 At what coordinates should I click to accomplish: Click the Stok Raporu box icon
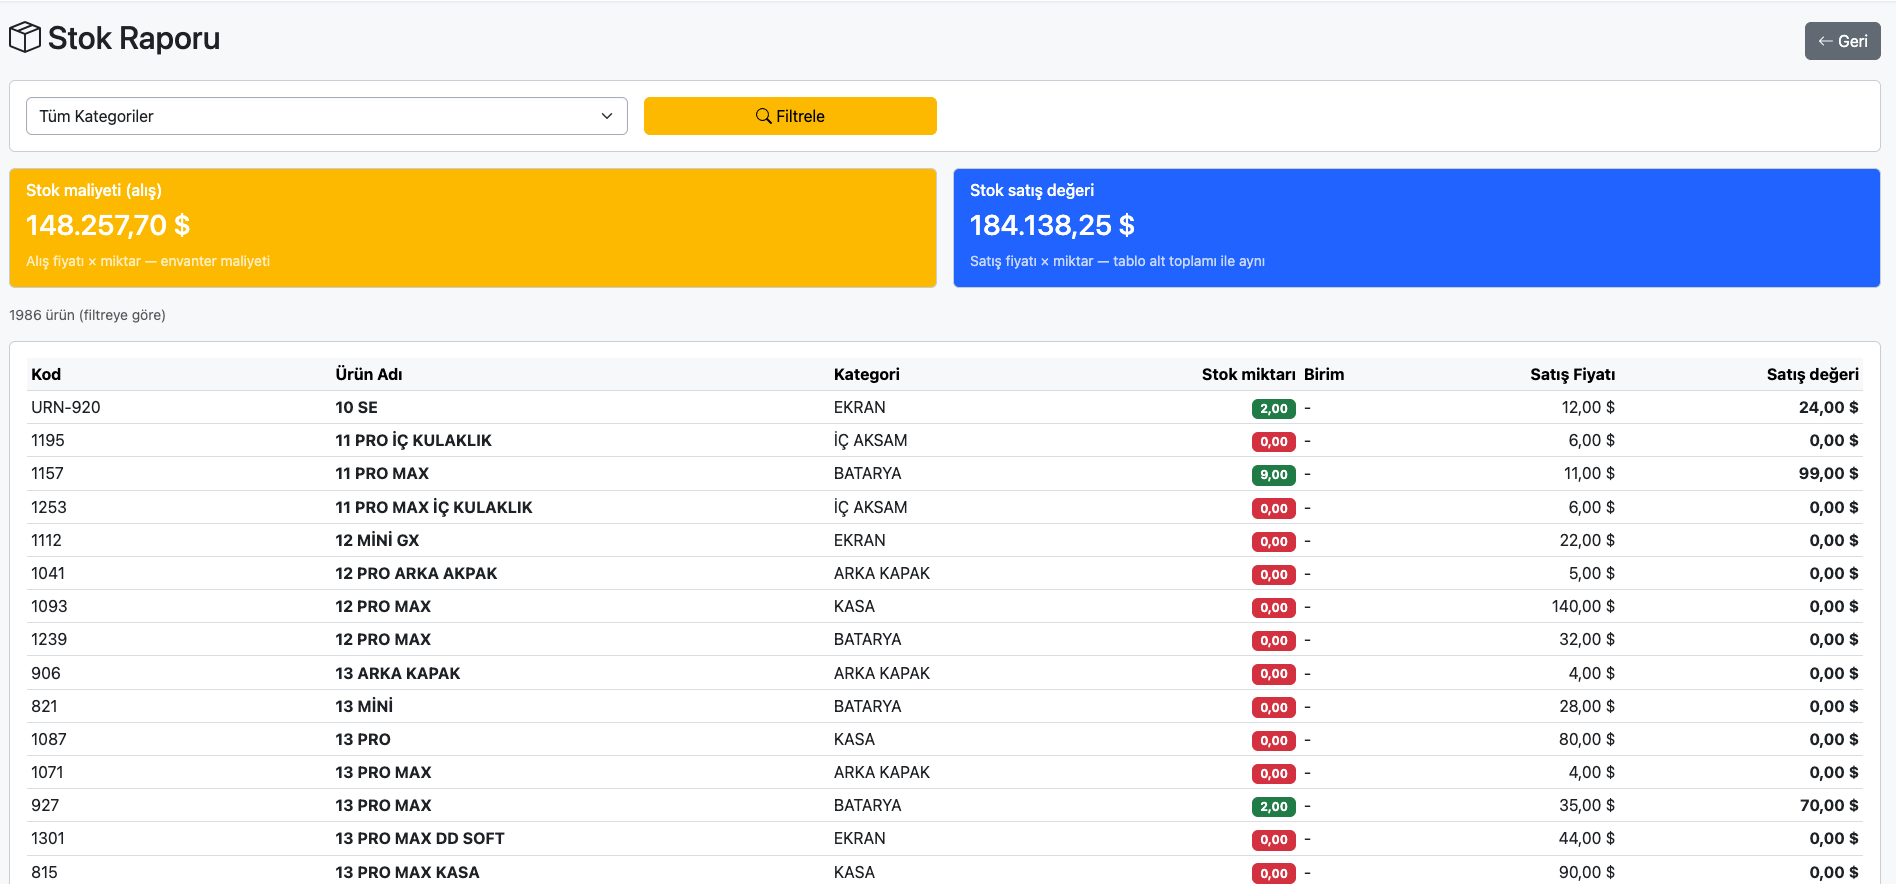click(x=25, y=38)
